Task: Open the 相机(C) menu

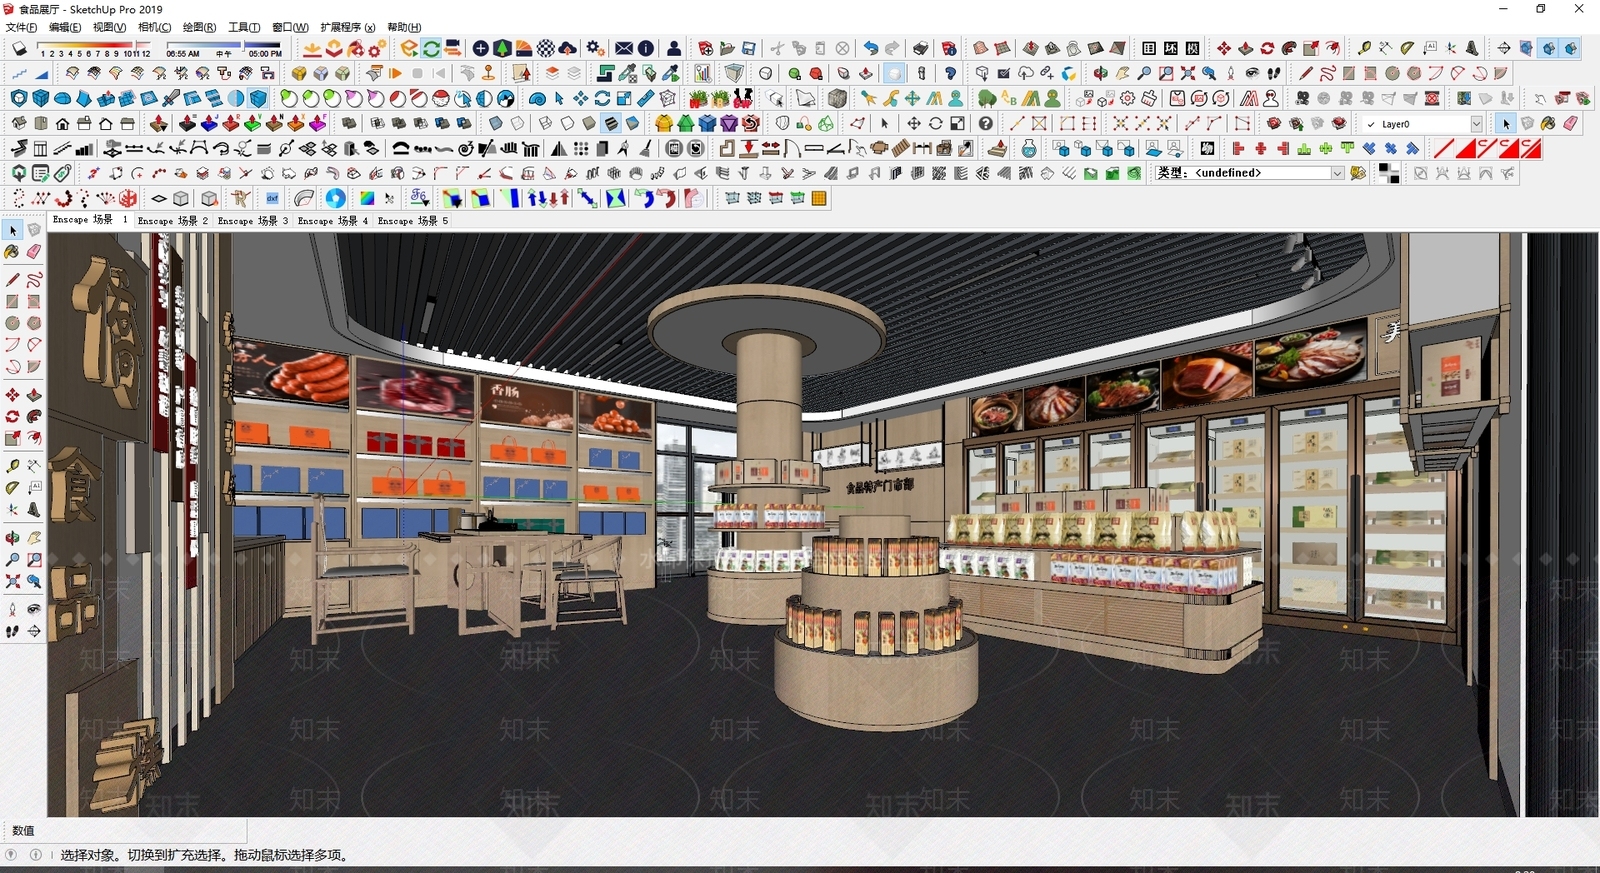Action: [154, 27]
